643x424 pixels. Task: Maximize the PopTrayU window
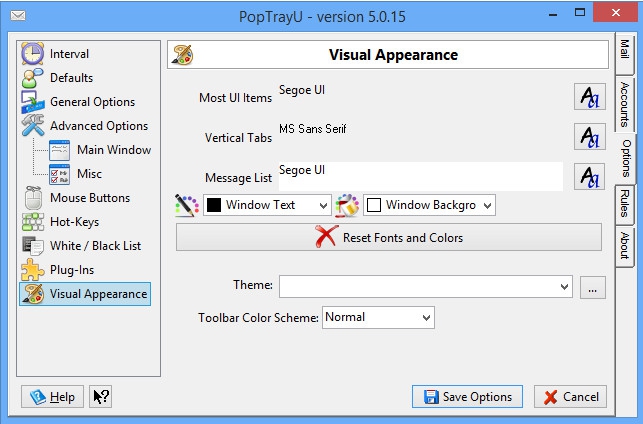pos(580,13)
